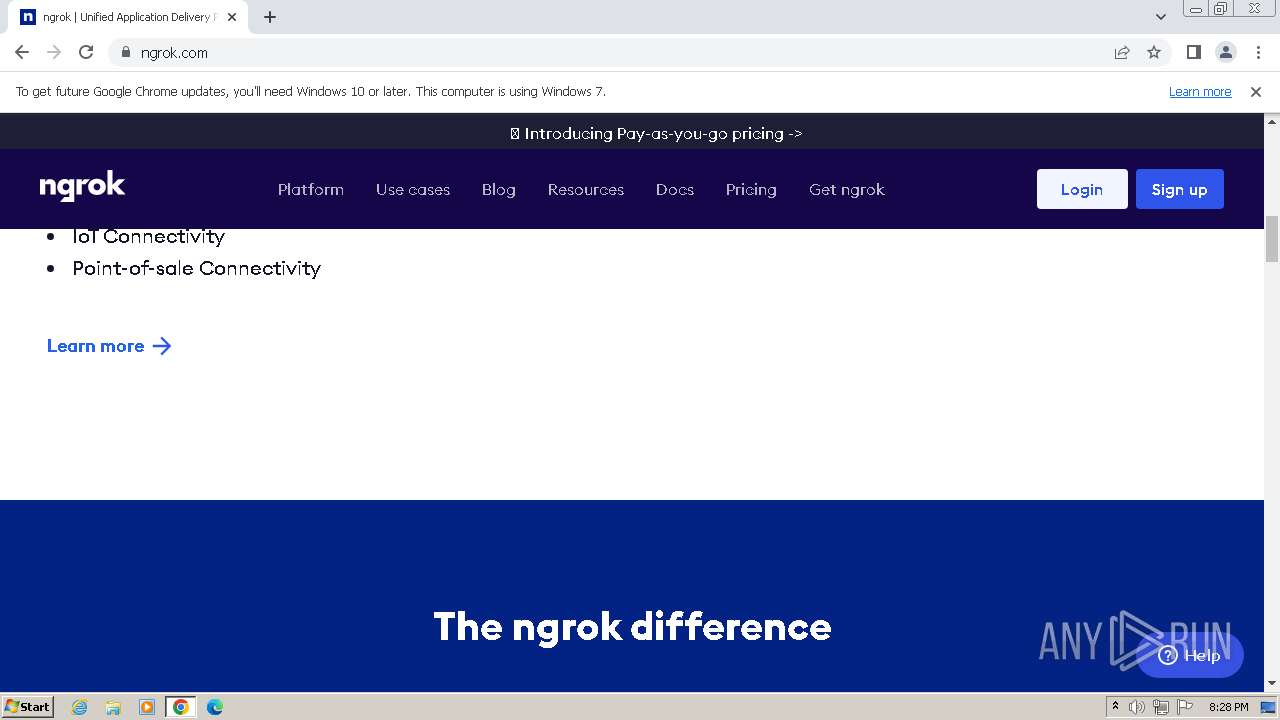The width and height of the screenshot is (1280, 720).
Task: Open the Chrome side panel
Action: [x=1193, y=52]
